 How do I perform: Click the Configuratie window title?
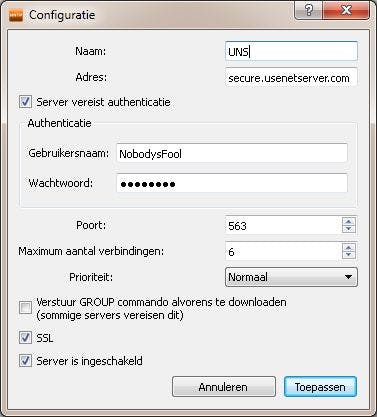click(62, 15)
